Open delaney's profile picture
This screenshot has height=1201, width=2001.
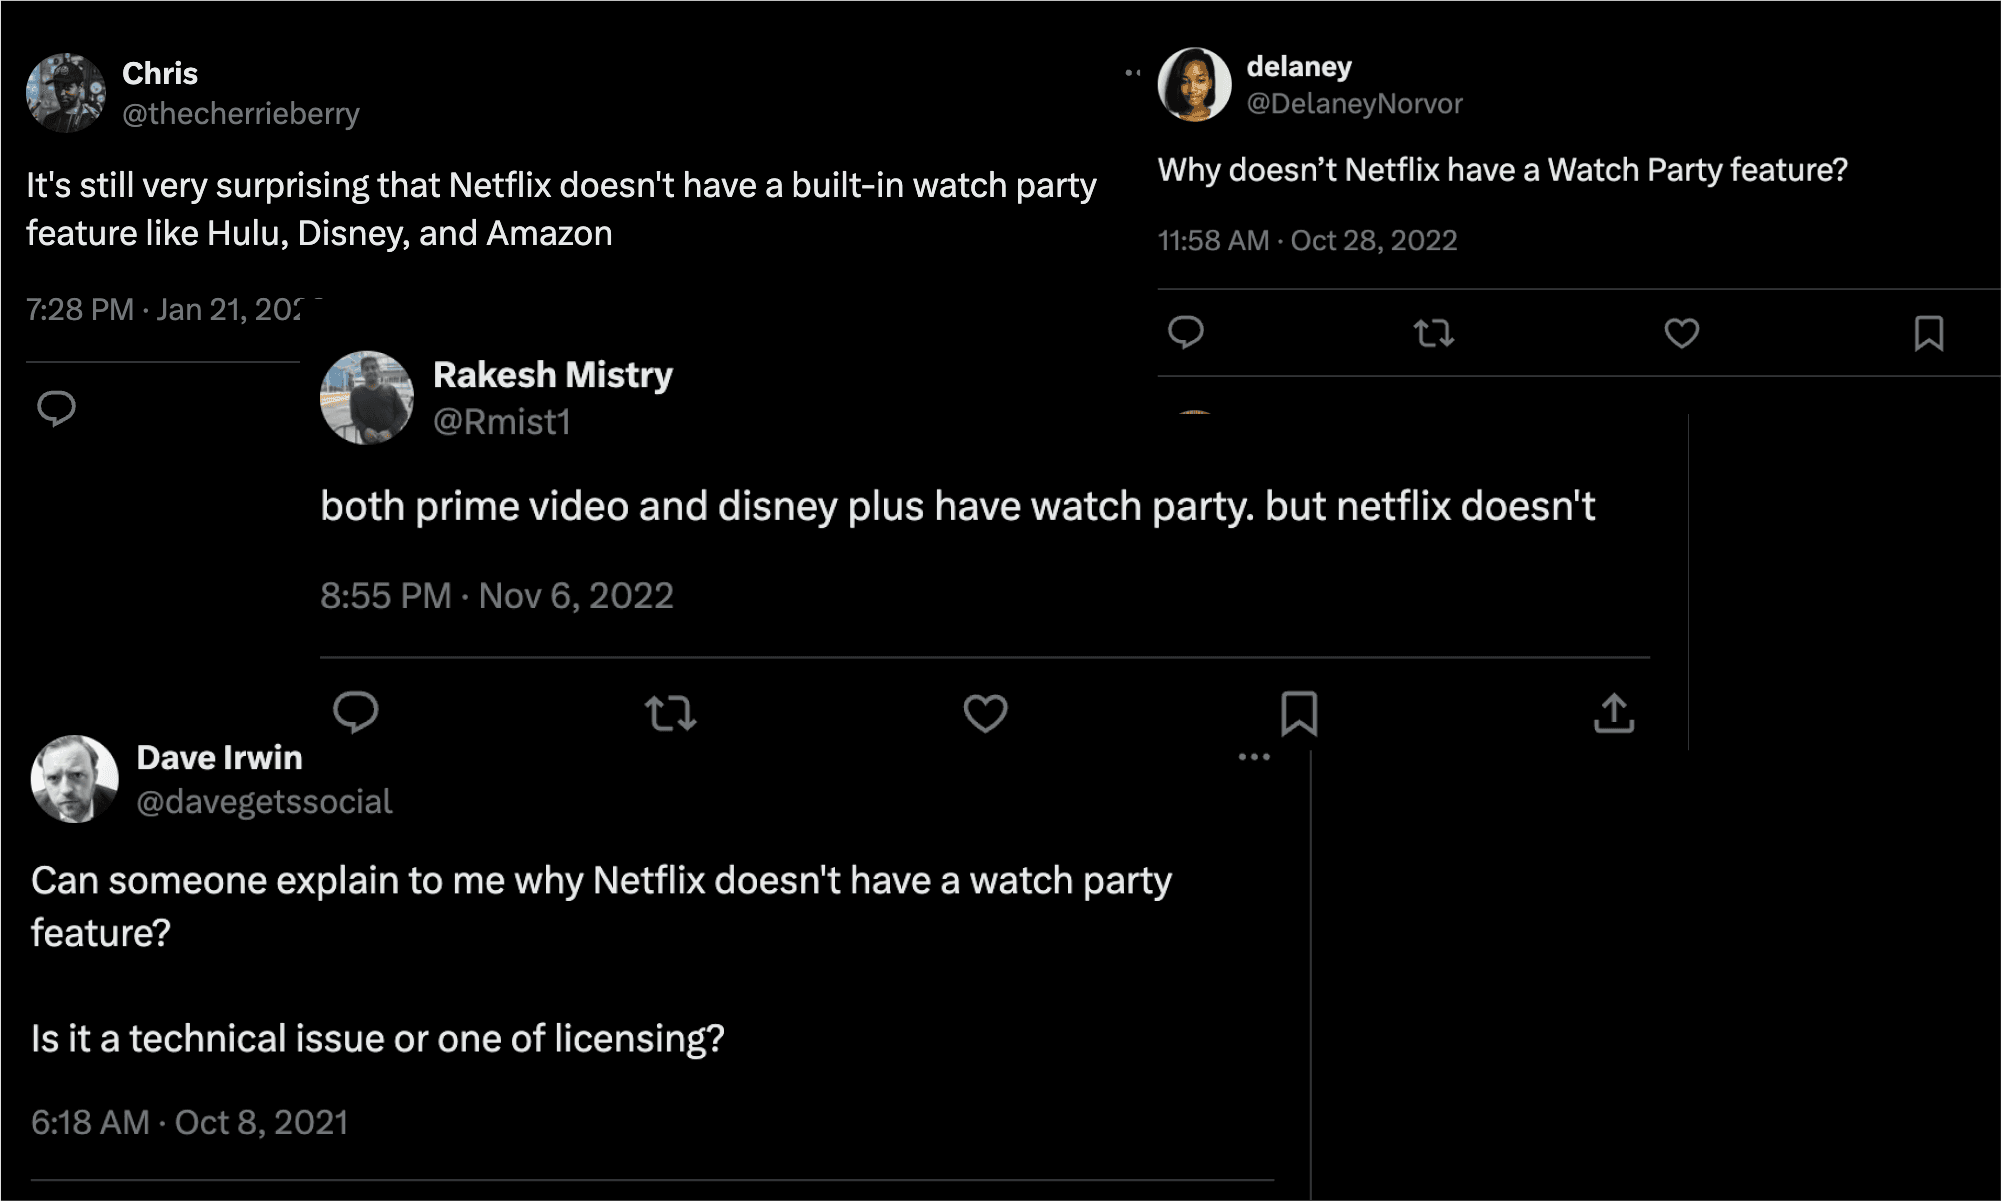coord(1194,85)
